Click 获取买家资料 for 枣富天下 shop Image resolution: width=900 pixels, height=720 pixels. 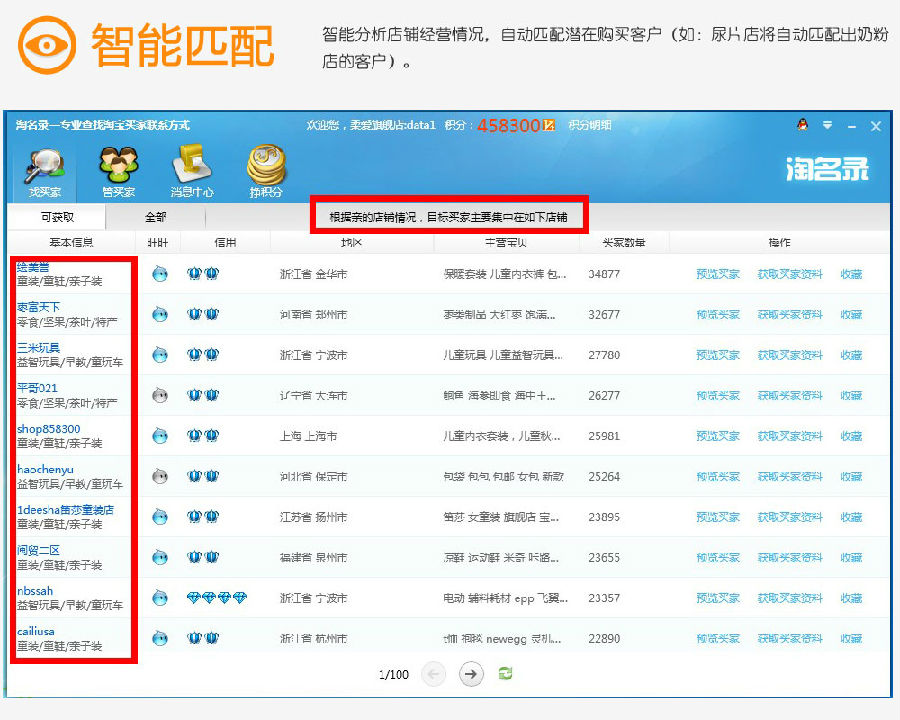coord(790,314)
